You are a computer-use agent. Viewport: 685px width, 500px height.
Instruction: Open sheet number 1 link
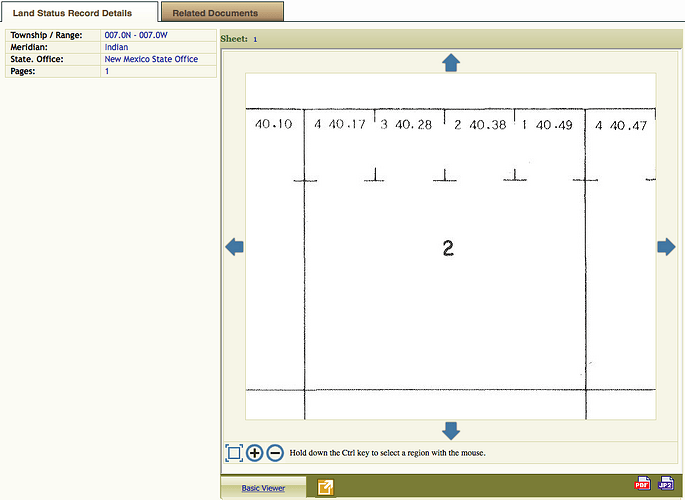pyautogui.click(x=255, y=39)
